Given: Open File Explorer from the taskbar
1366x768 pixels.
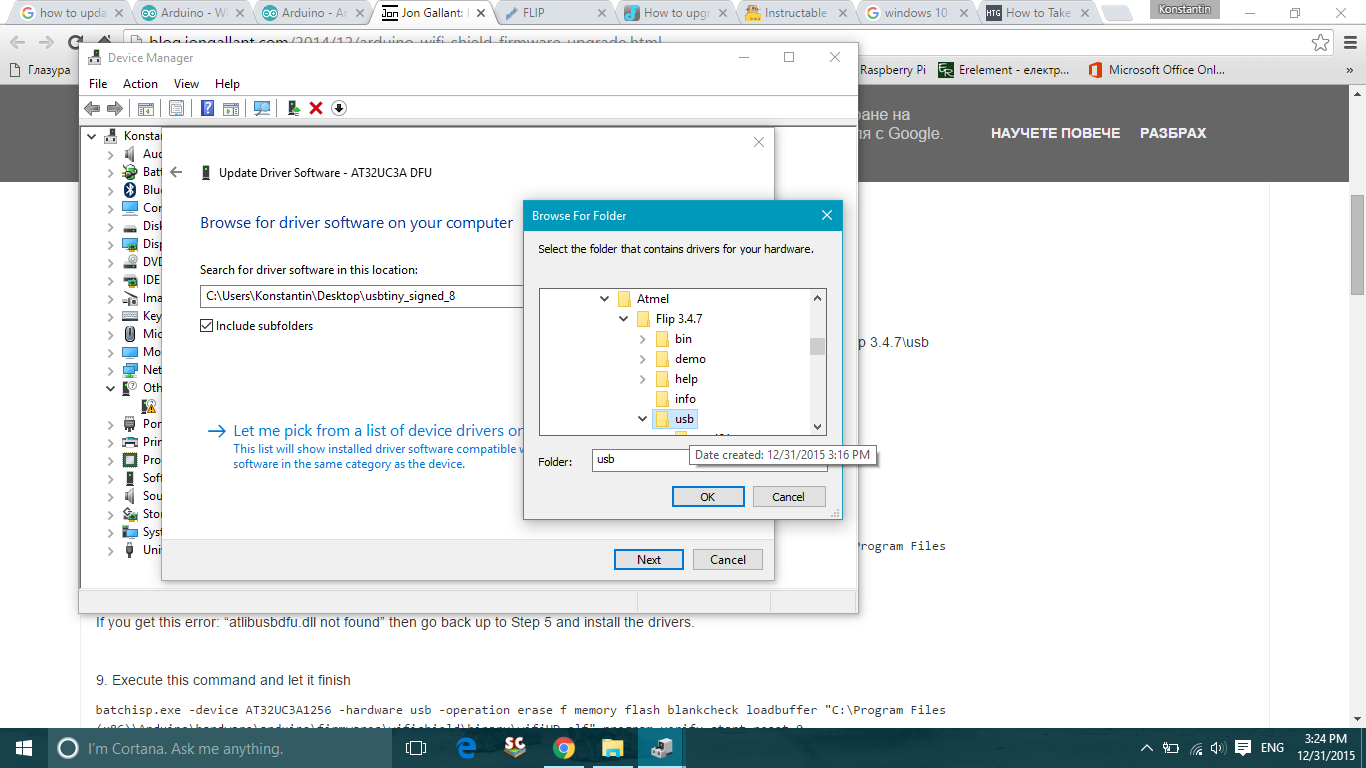Looking at the screenshot, I should point(611,747).
